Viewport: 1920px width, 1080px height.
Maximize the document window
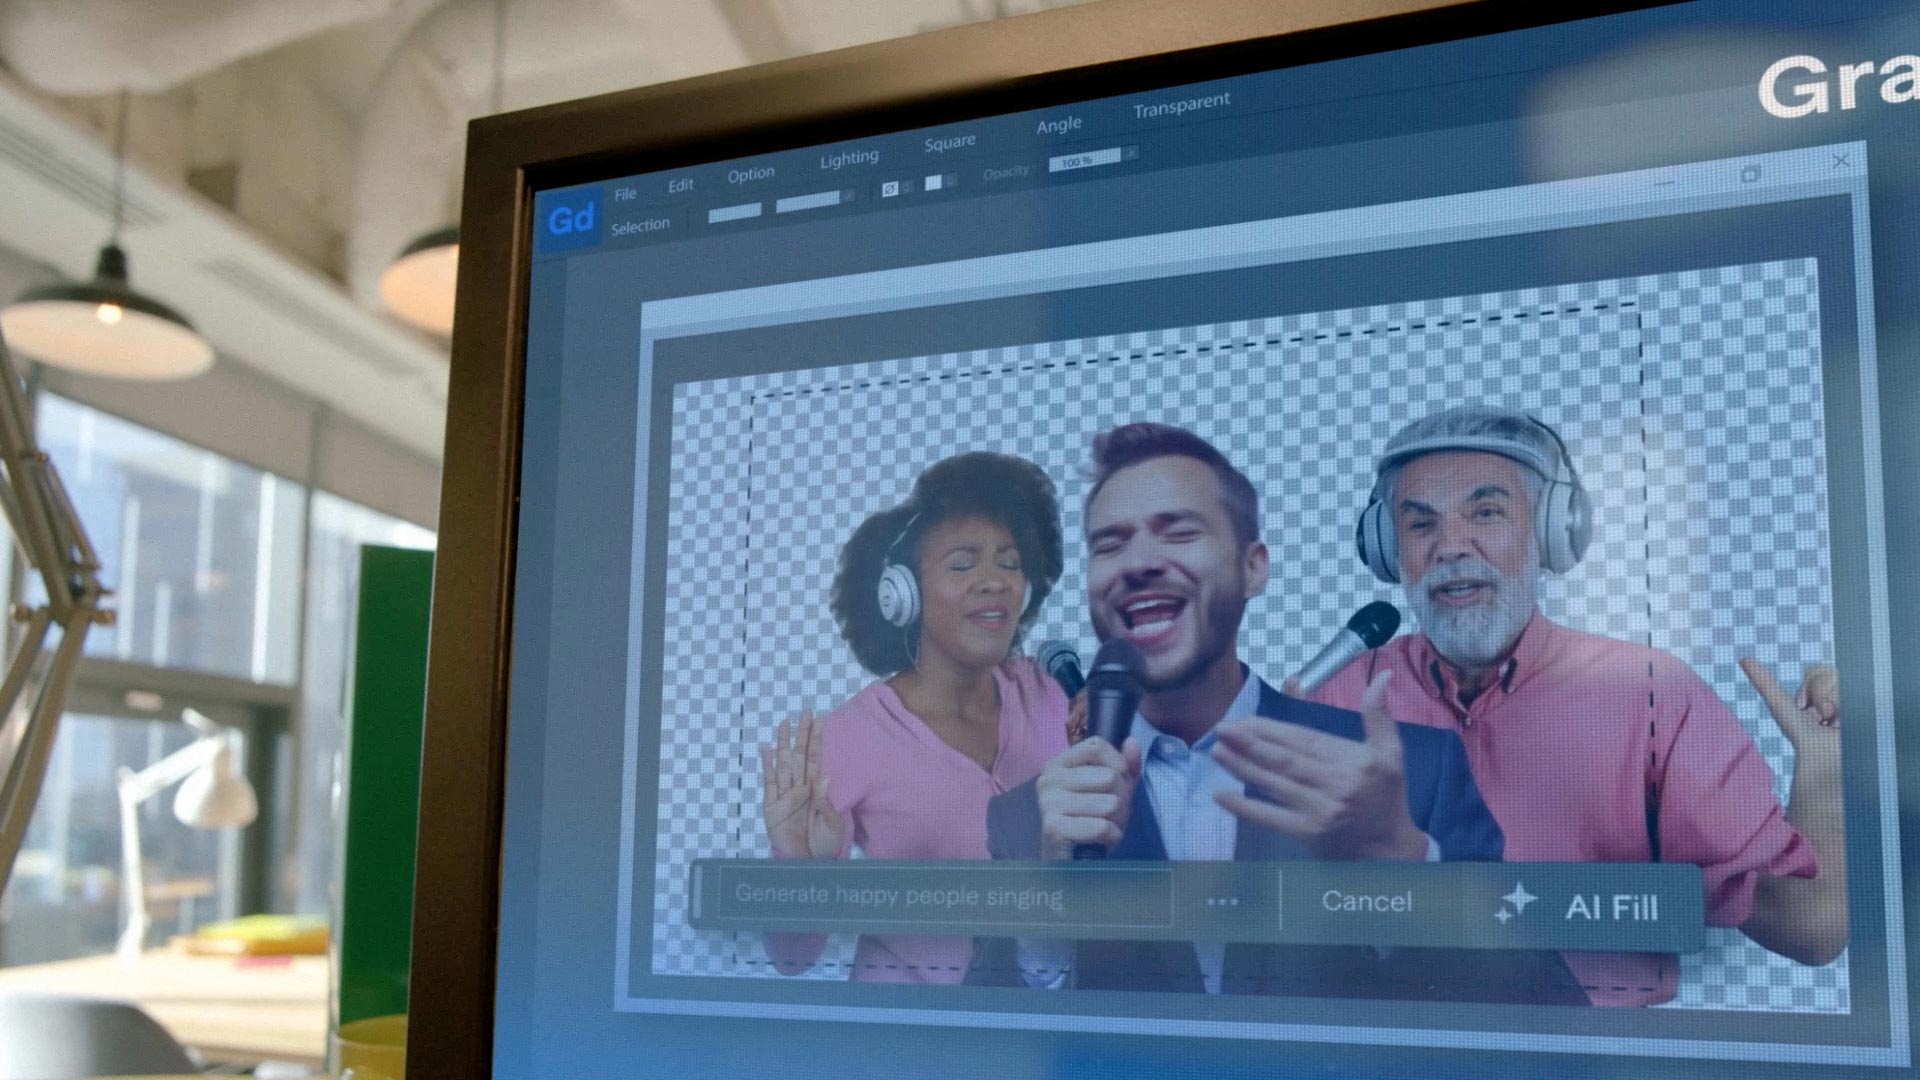(1751, 173)
